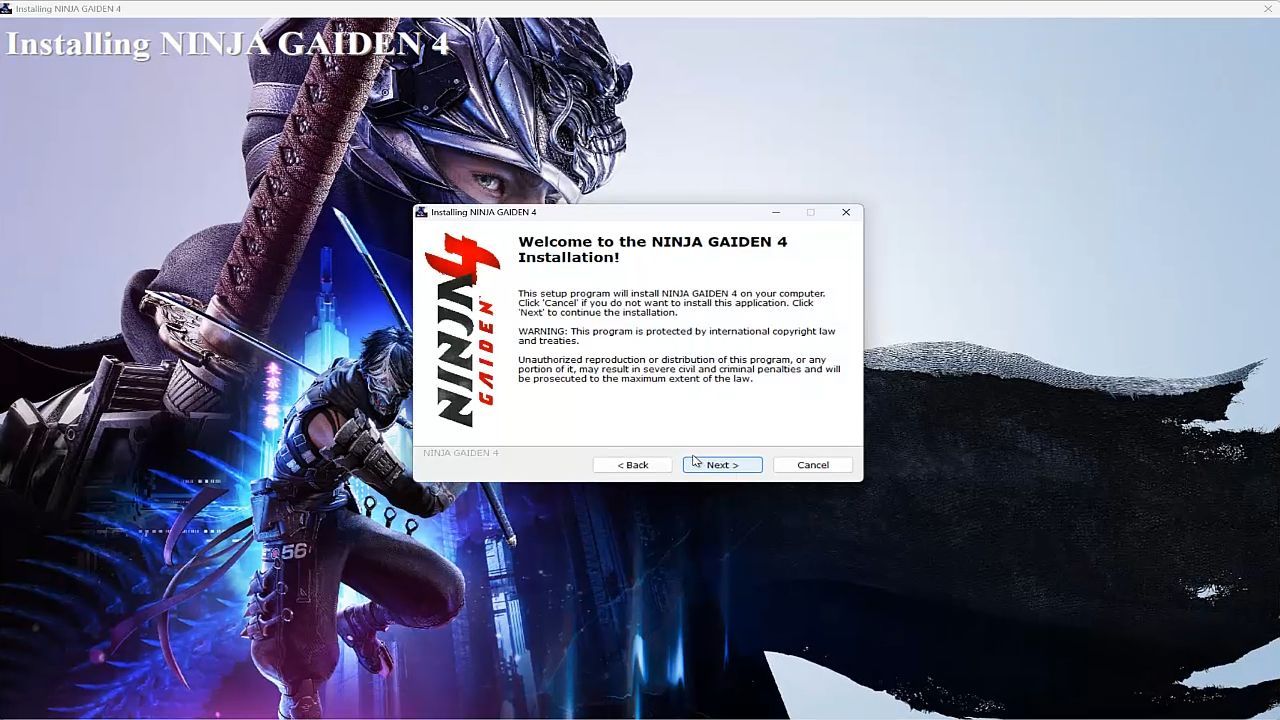Click the dialog title bar text

[483, 212]
